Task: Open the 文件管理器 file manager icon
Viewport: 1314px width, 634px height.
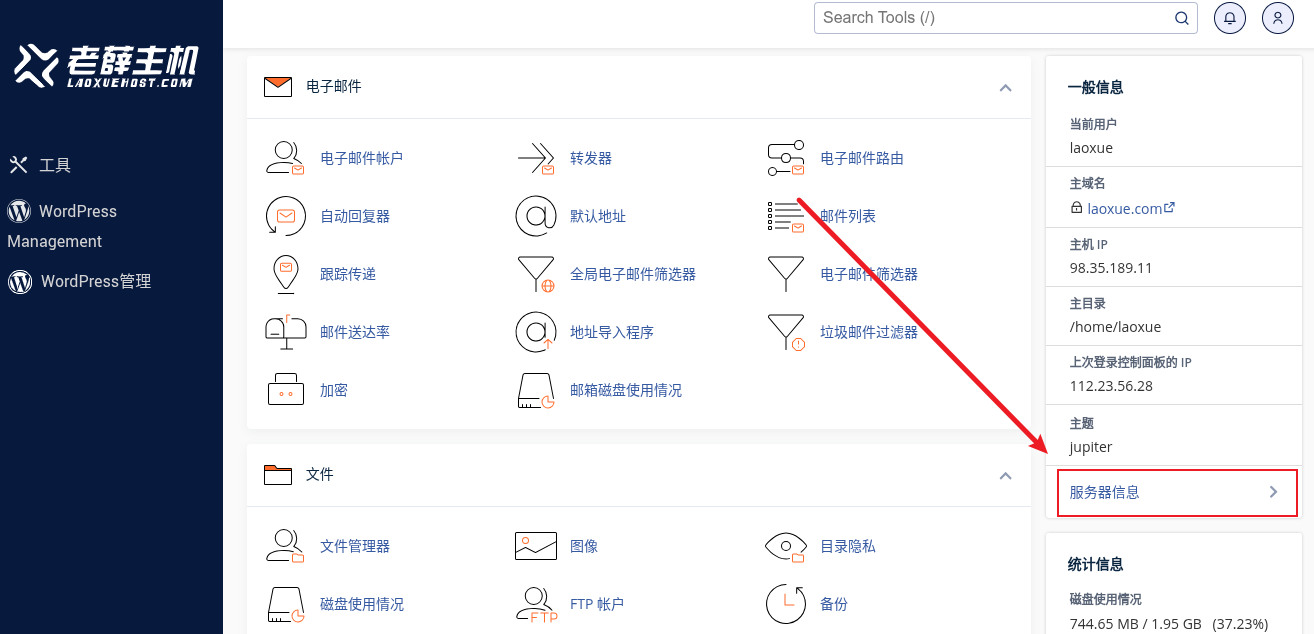Action: click(285, 546)
